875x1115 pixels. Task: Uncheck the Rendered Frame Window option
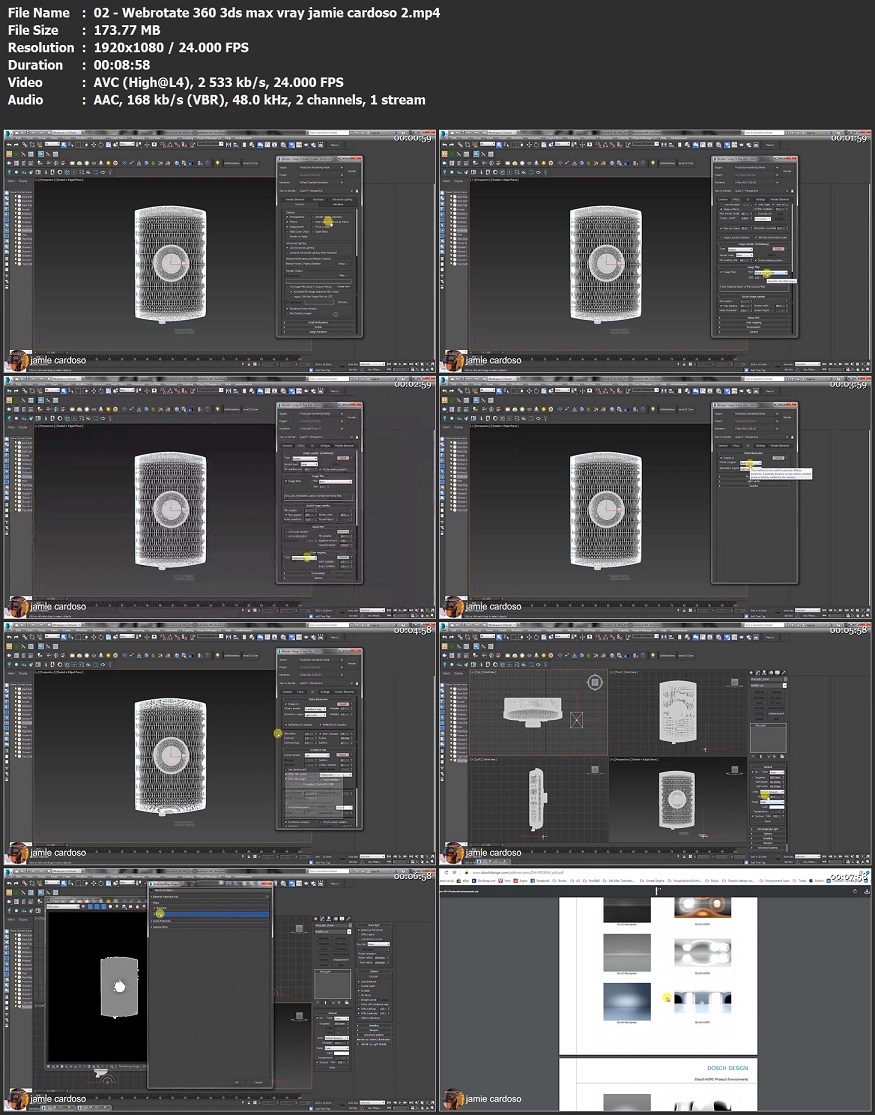286,309
